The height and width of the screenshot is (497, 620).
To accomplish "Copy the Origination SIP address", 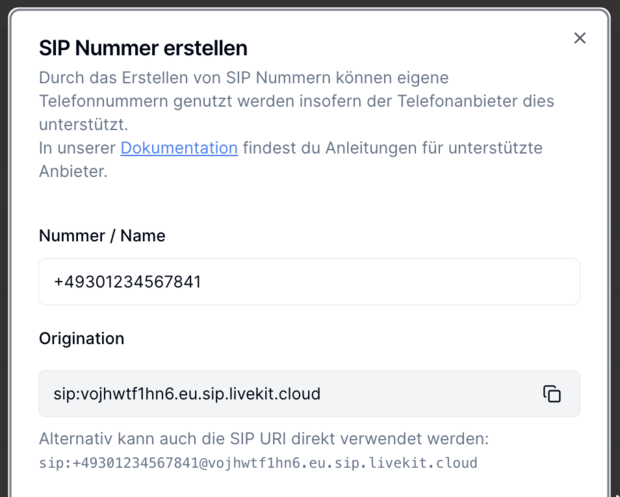I will pyautogui.click(x=552, y=394).
